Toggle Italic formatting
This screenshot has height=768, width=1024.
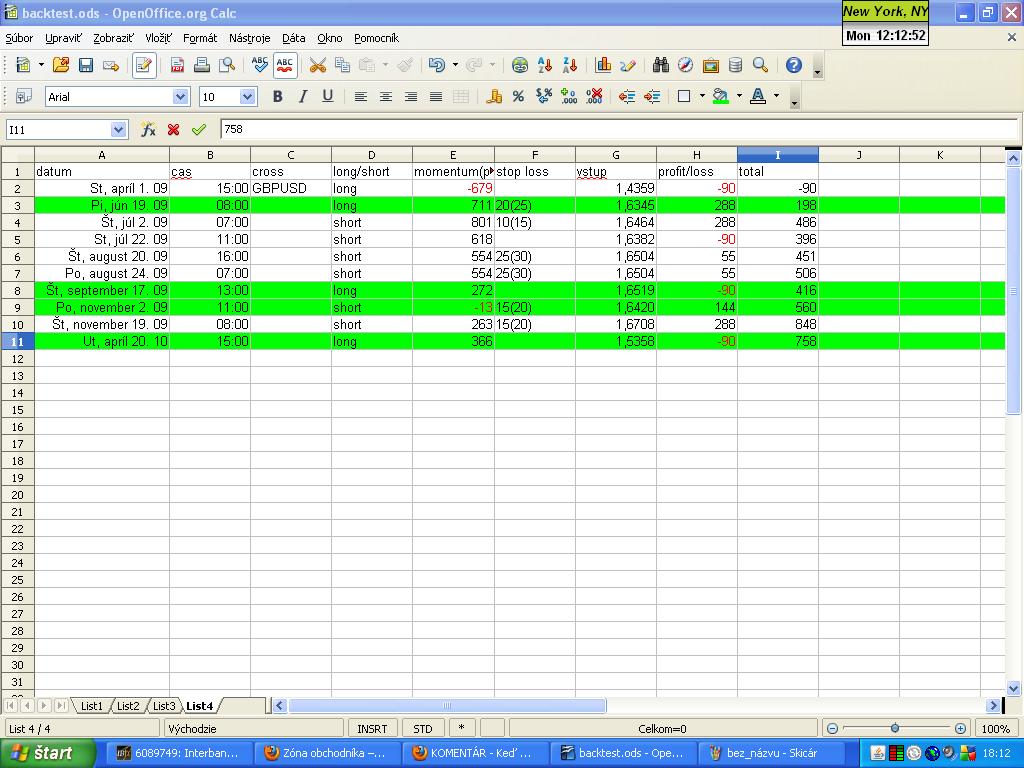point(302,96)
